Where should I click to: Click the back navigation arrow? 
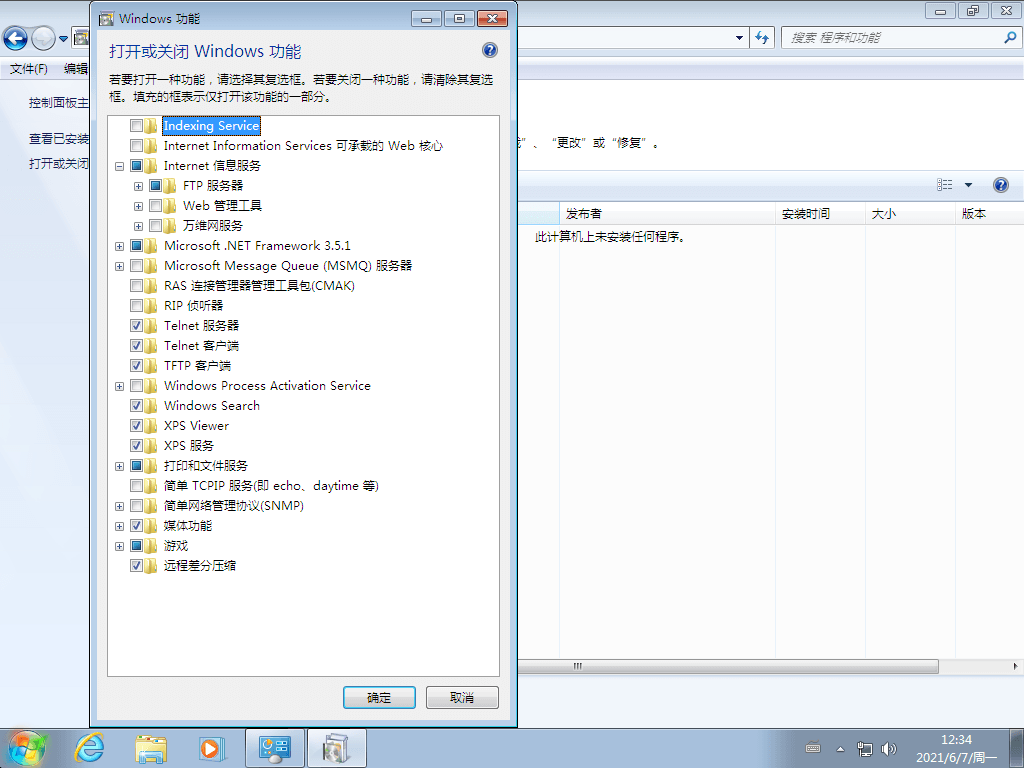click(x=15, y=37)
